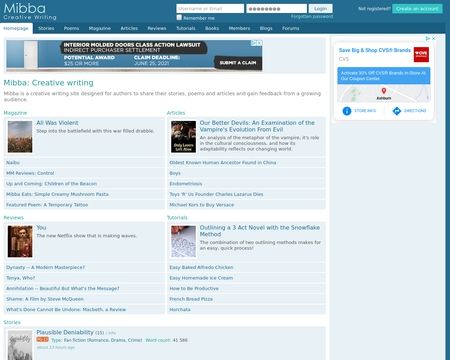Open the Endometriosis article link
Screen dimensions: 450x360
pos(186,184)
